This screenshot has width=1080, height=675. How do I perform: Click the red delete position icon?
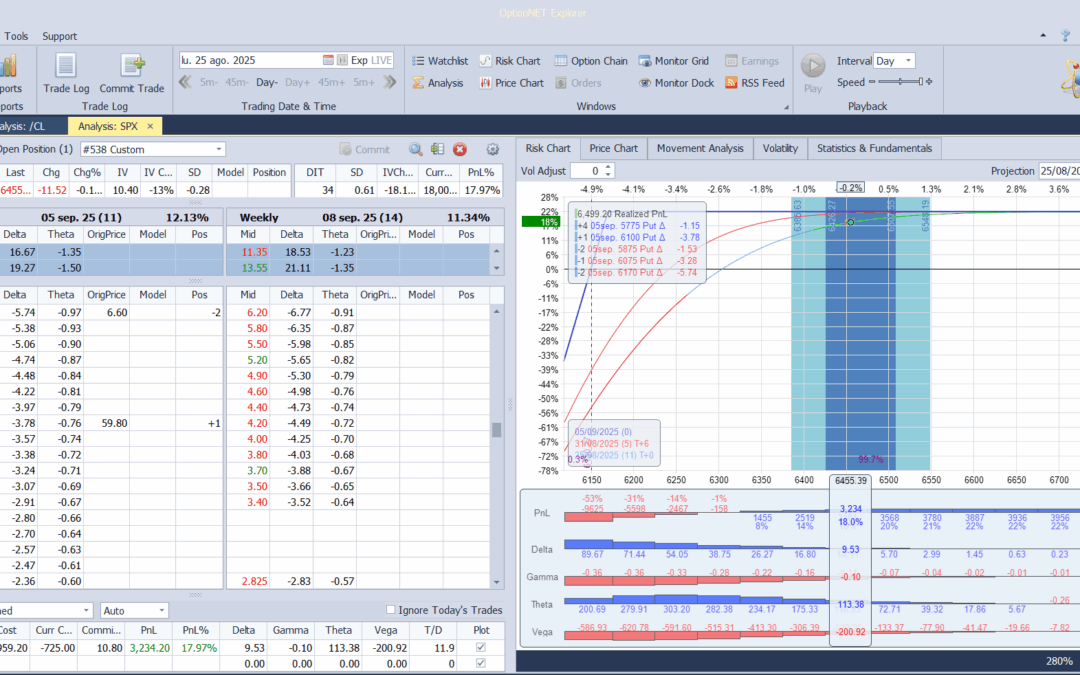pos(460,149)
